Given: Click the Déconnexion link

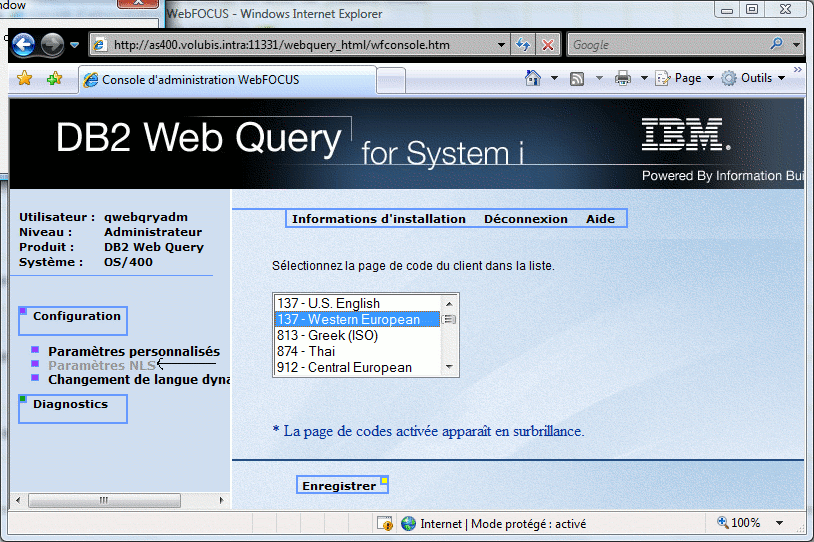Looking at the screenshot, I should click(526, 219).
